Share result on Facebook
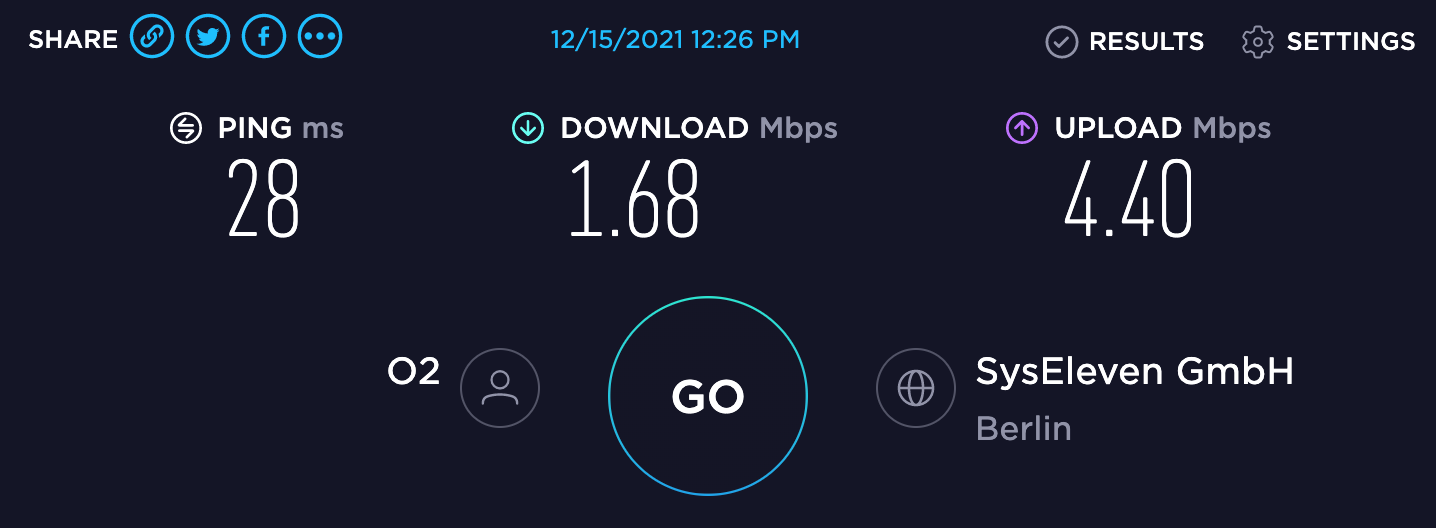The height and width of the screenshot is (528, 1436). tap(264, 38)
